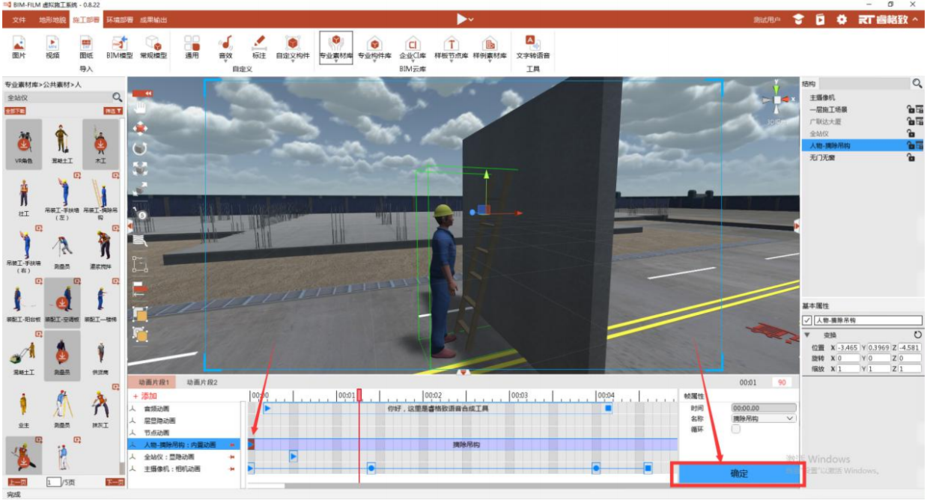Open the 企业口库 enterprise library
Image resolution: width=927 pixels, height=500 pixels.
[x=412, y=47]
